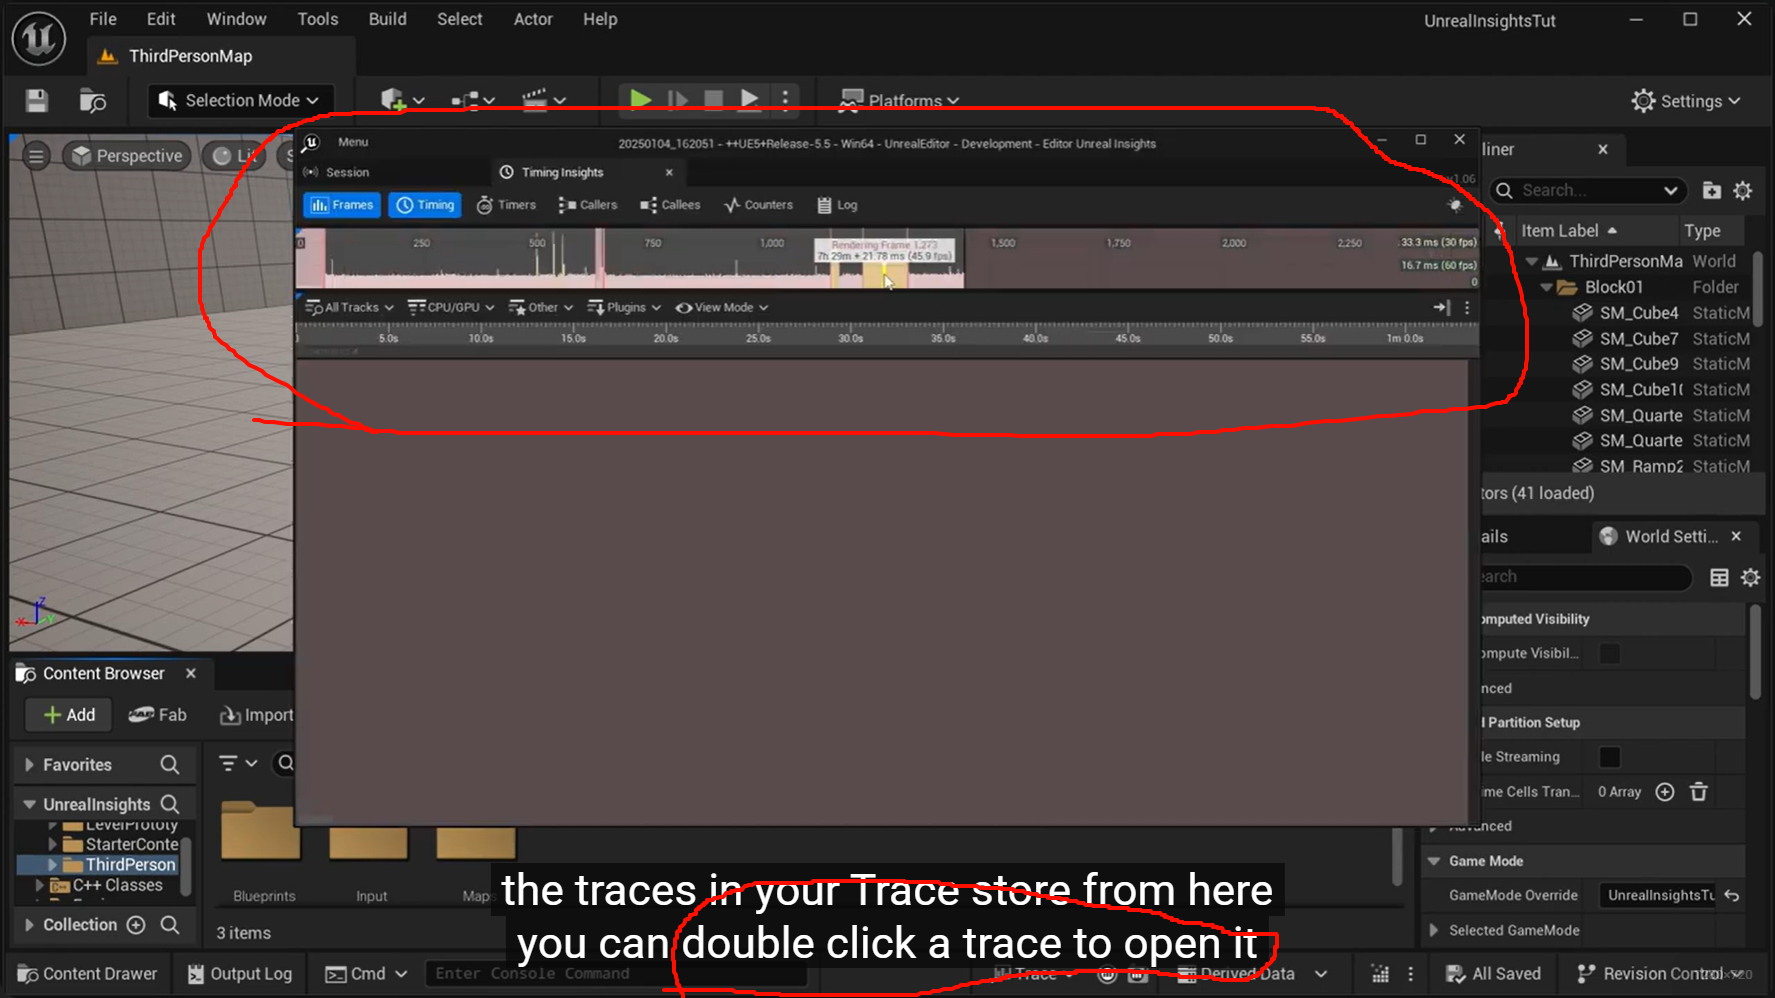Open the CPU/GPU tracks dropdown
Image resolution: width=1775 pixels, height=998 pixels.
(451, 307)
